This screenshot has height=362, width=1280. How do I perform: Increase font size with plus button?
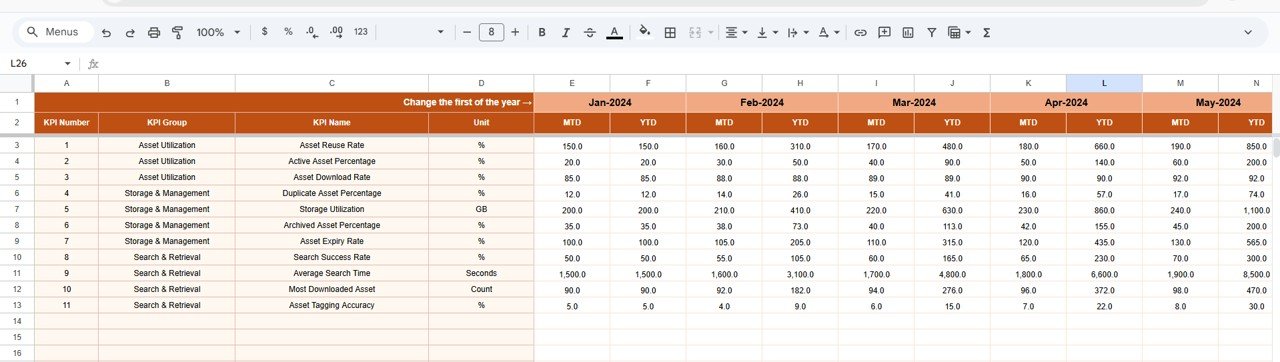tap(515, 32)
